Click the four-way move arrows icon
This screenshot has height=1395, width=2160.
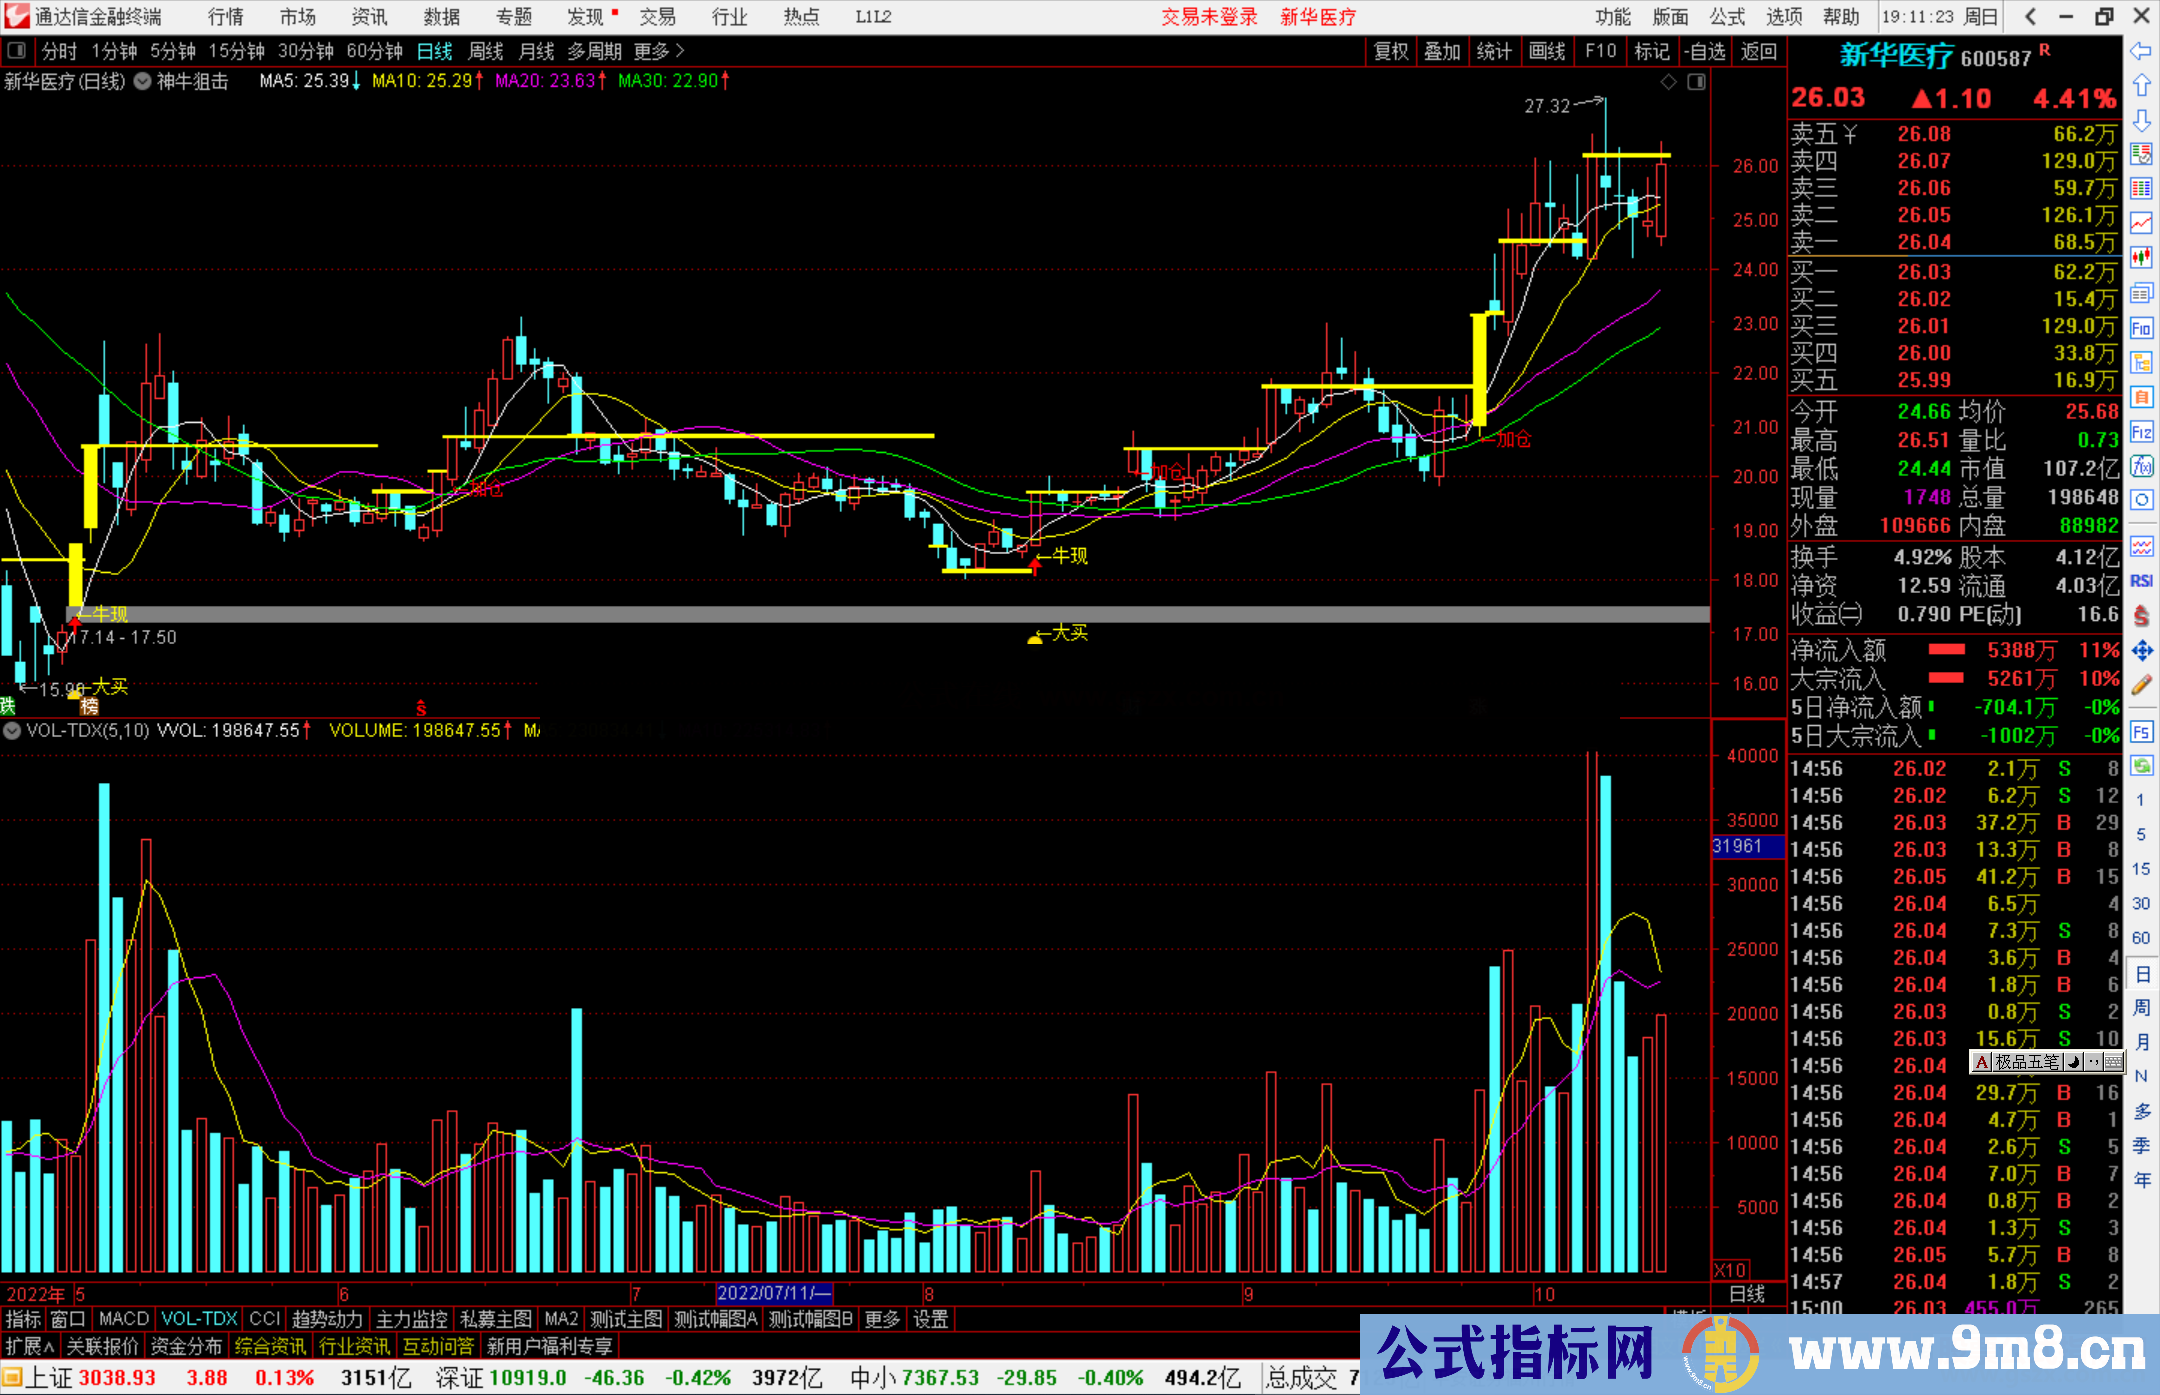pos(2141,651)
